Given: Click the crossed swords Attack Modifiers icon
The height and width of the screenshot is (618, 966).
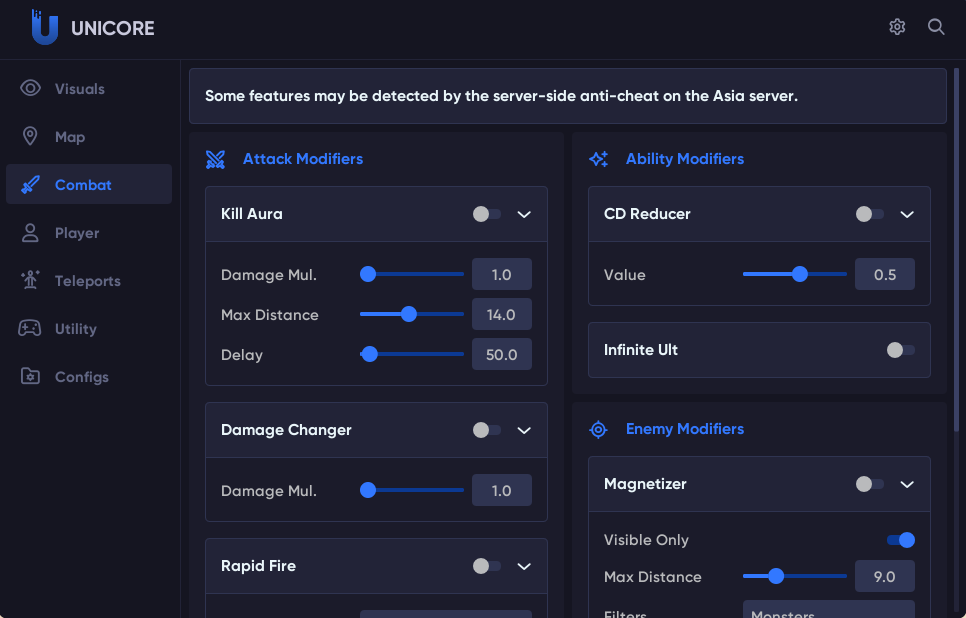Looking at the screenshot, I should click(x=215, y=159).
